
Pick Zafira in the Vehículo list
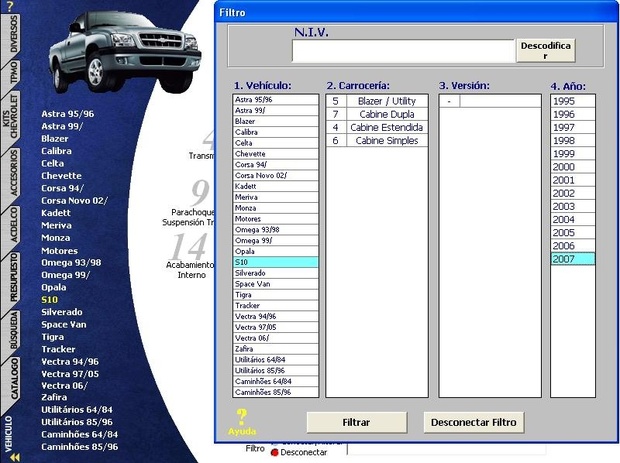tap(276, 349)
